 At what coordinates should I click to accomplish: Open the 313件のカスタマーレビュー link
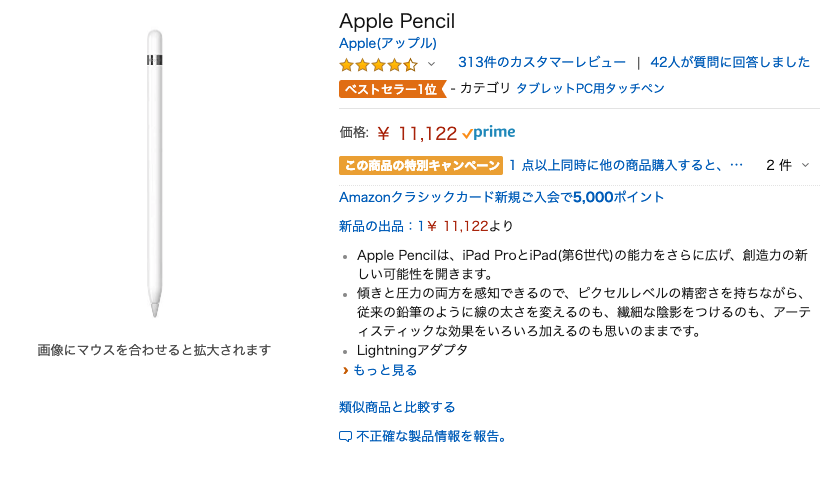pyautogui.click(x=542, y=62)
